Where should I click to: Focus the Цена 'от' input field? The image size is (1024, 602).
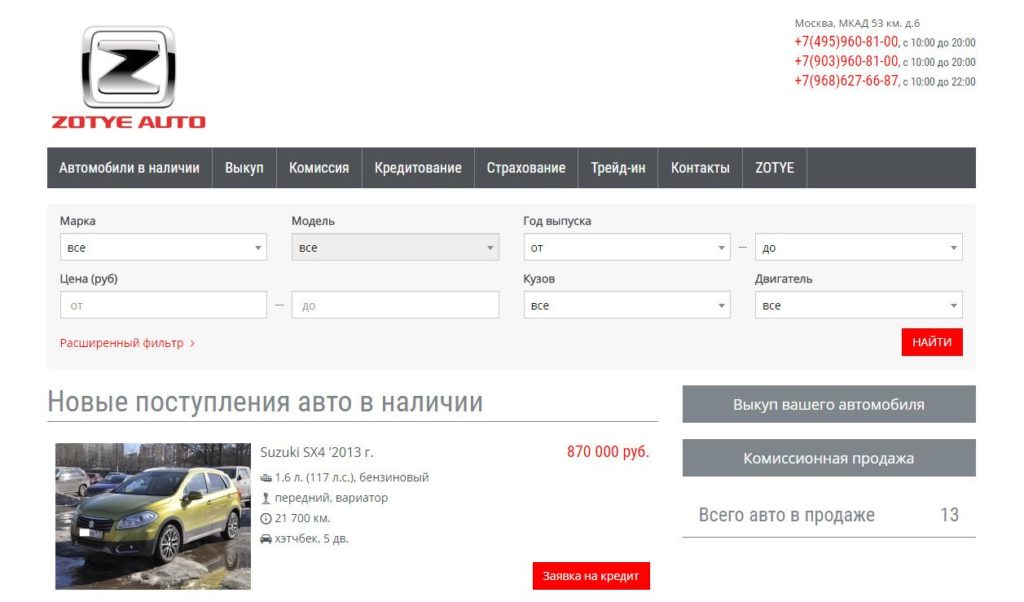(163, 305)
